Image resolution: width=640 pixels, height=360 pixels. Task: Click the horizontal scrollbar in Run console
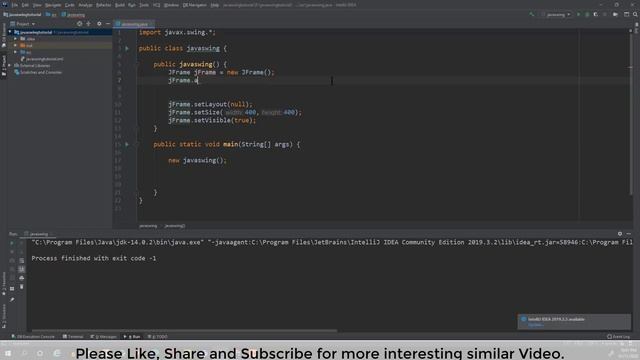click(184, 331)
